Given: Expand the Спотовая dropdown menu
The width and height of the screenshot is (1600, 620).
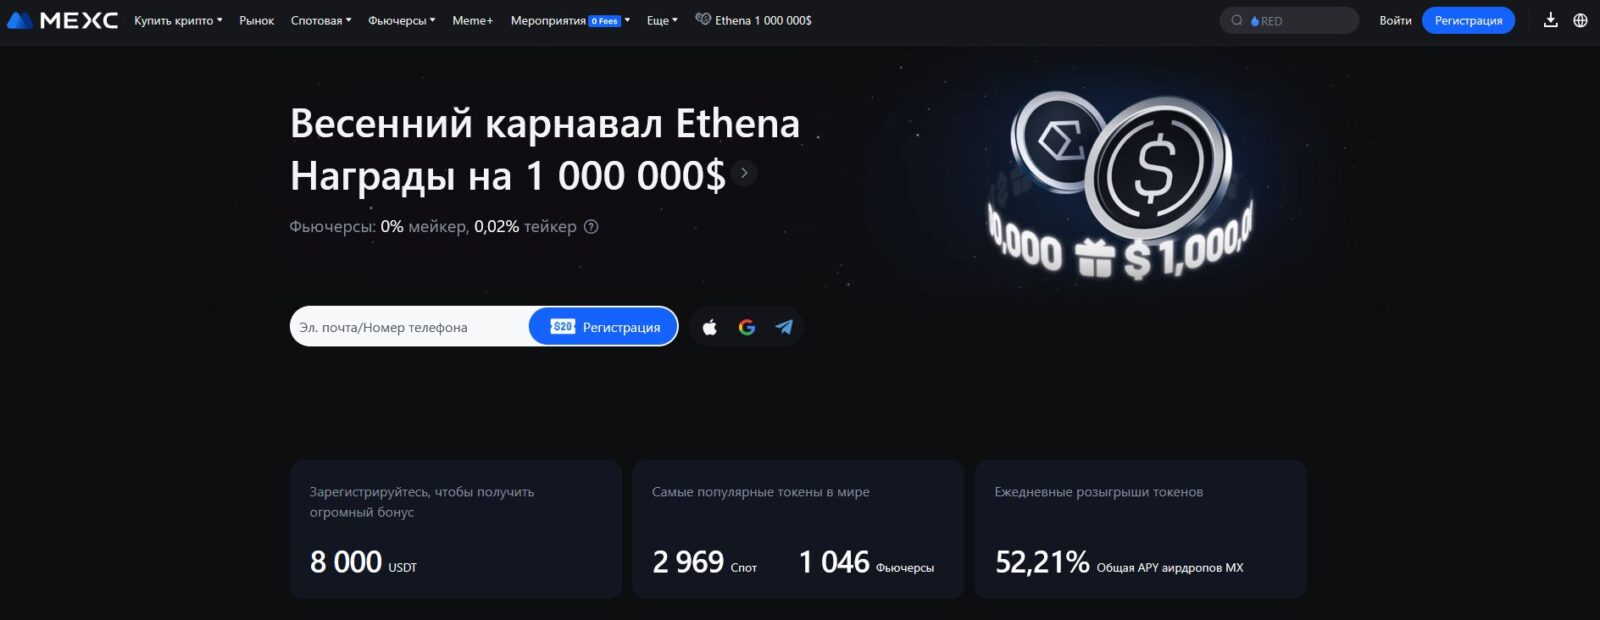Looking at the screenshot, I should pyautogui.click(x=321, y=20).
